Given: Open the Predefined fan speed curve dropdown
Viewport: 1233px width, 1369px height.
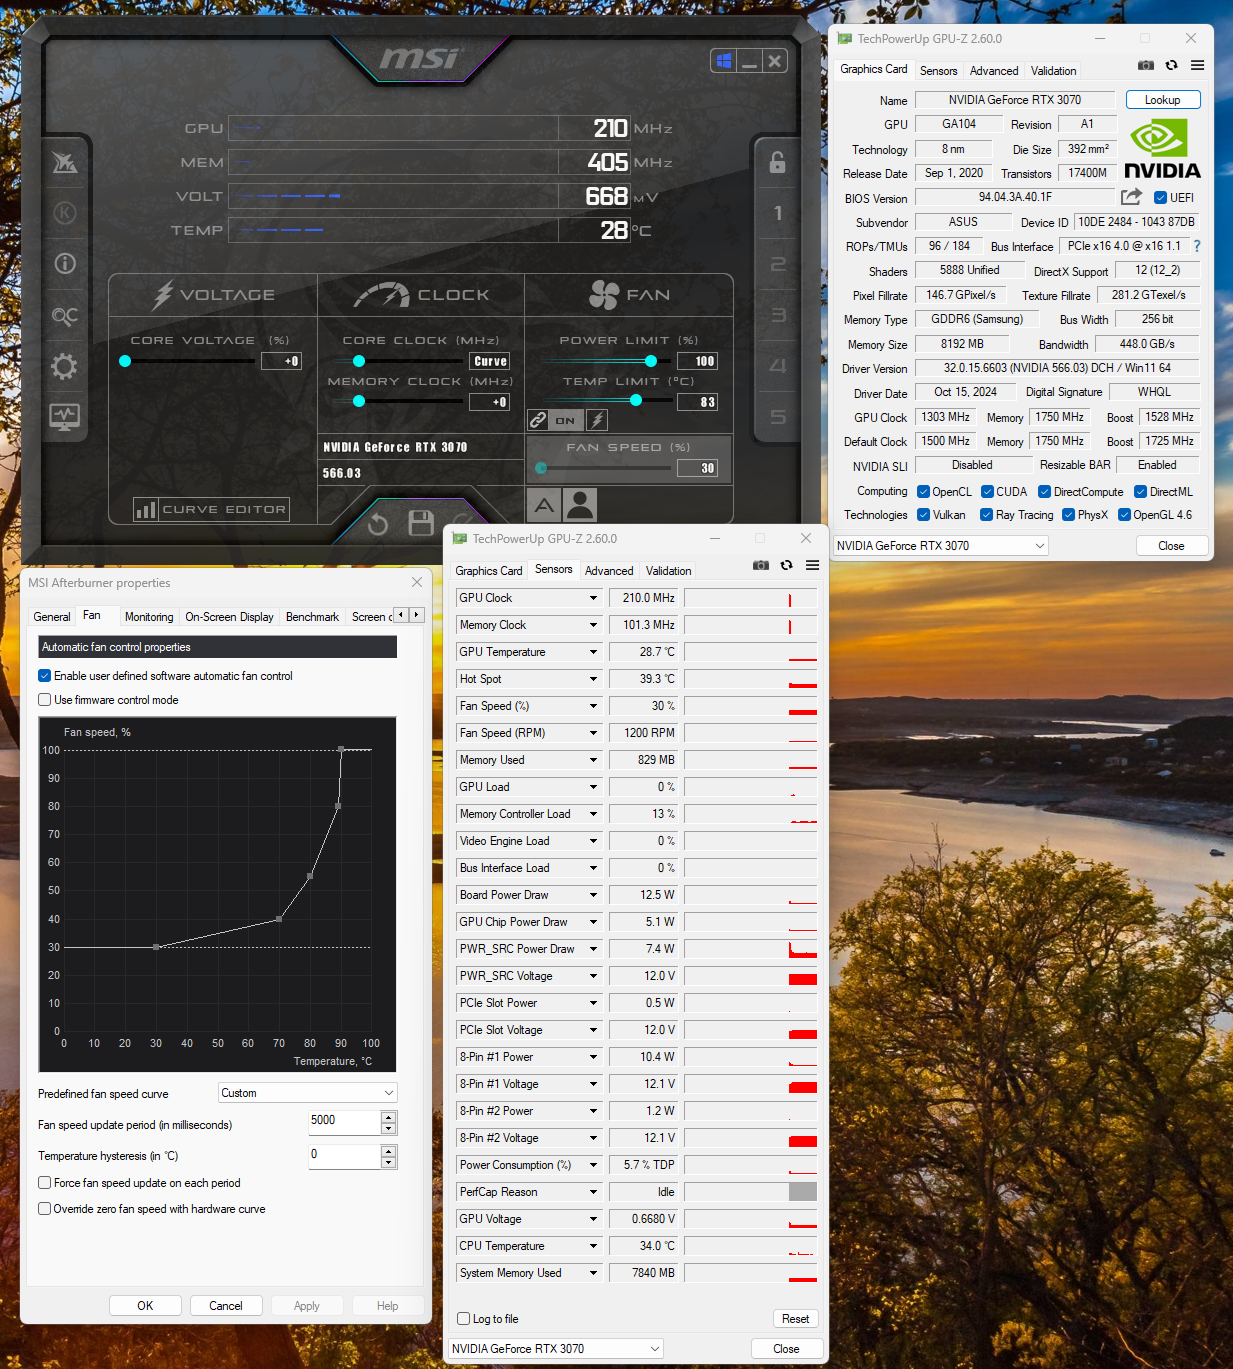Looking at the screenshot, I should pos(308,1093).
